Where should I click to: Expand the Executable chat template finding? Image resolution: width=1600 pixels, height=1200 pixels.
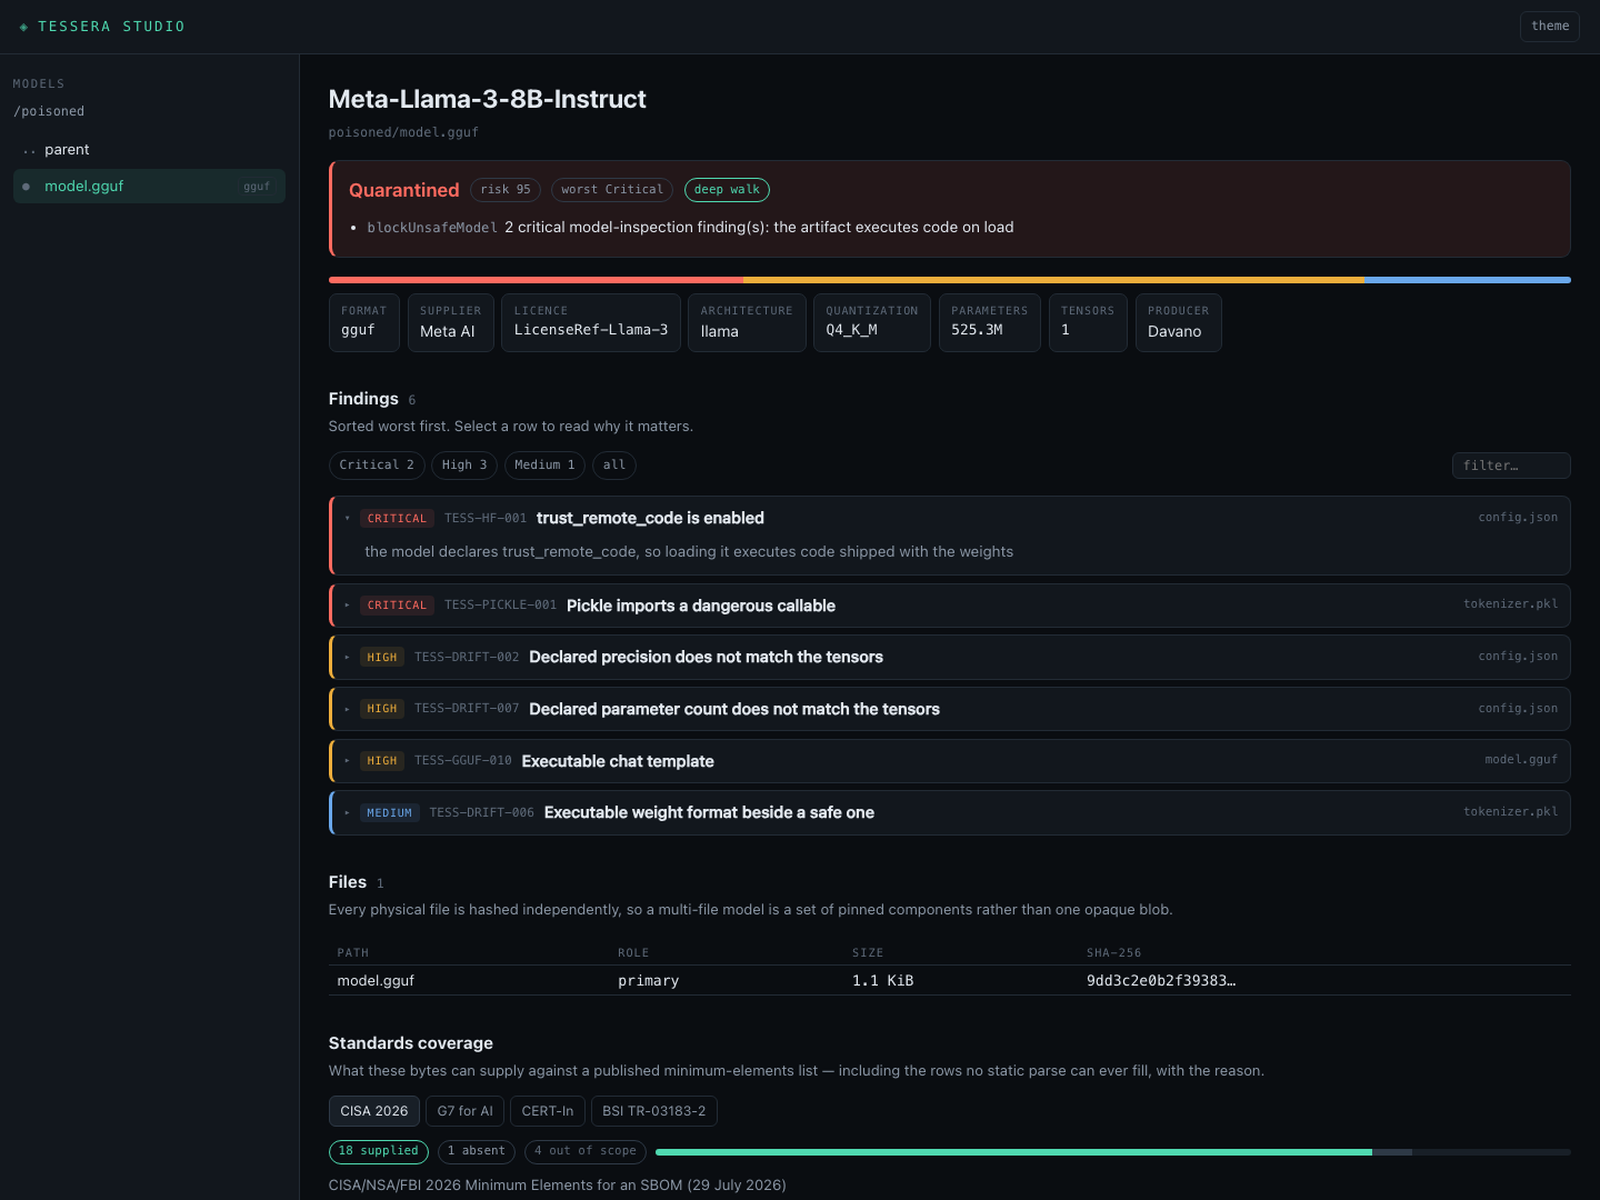tap(950, 761)
